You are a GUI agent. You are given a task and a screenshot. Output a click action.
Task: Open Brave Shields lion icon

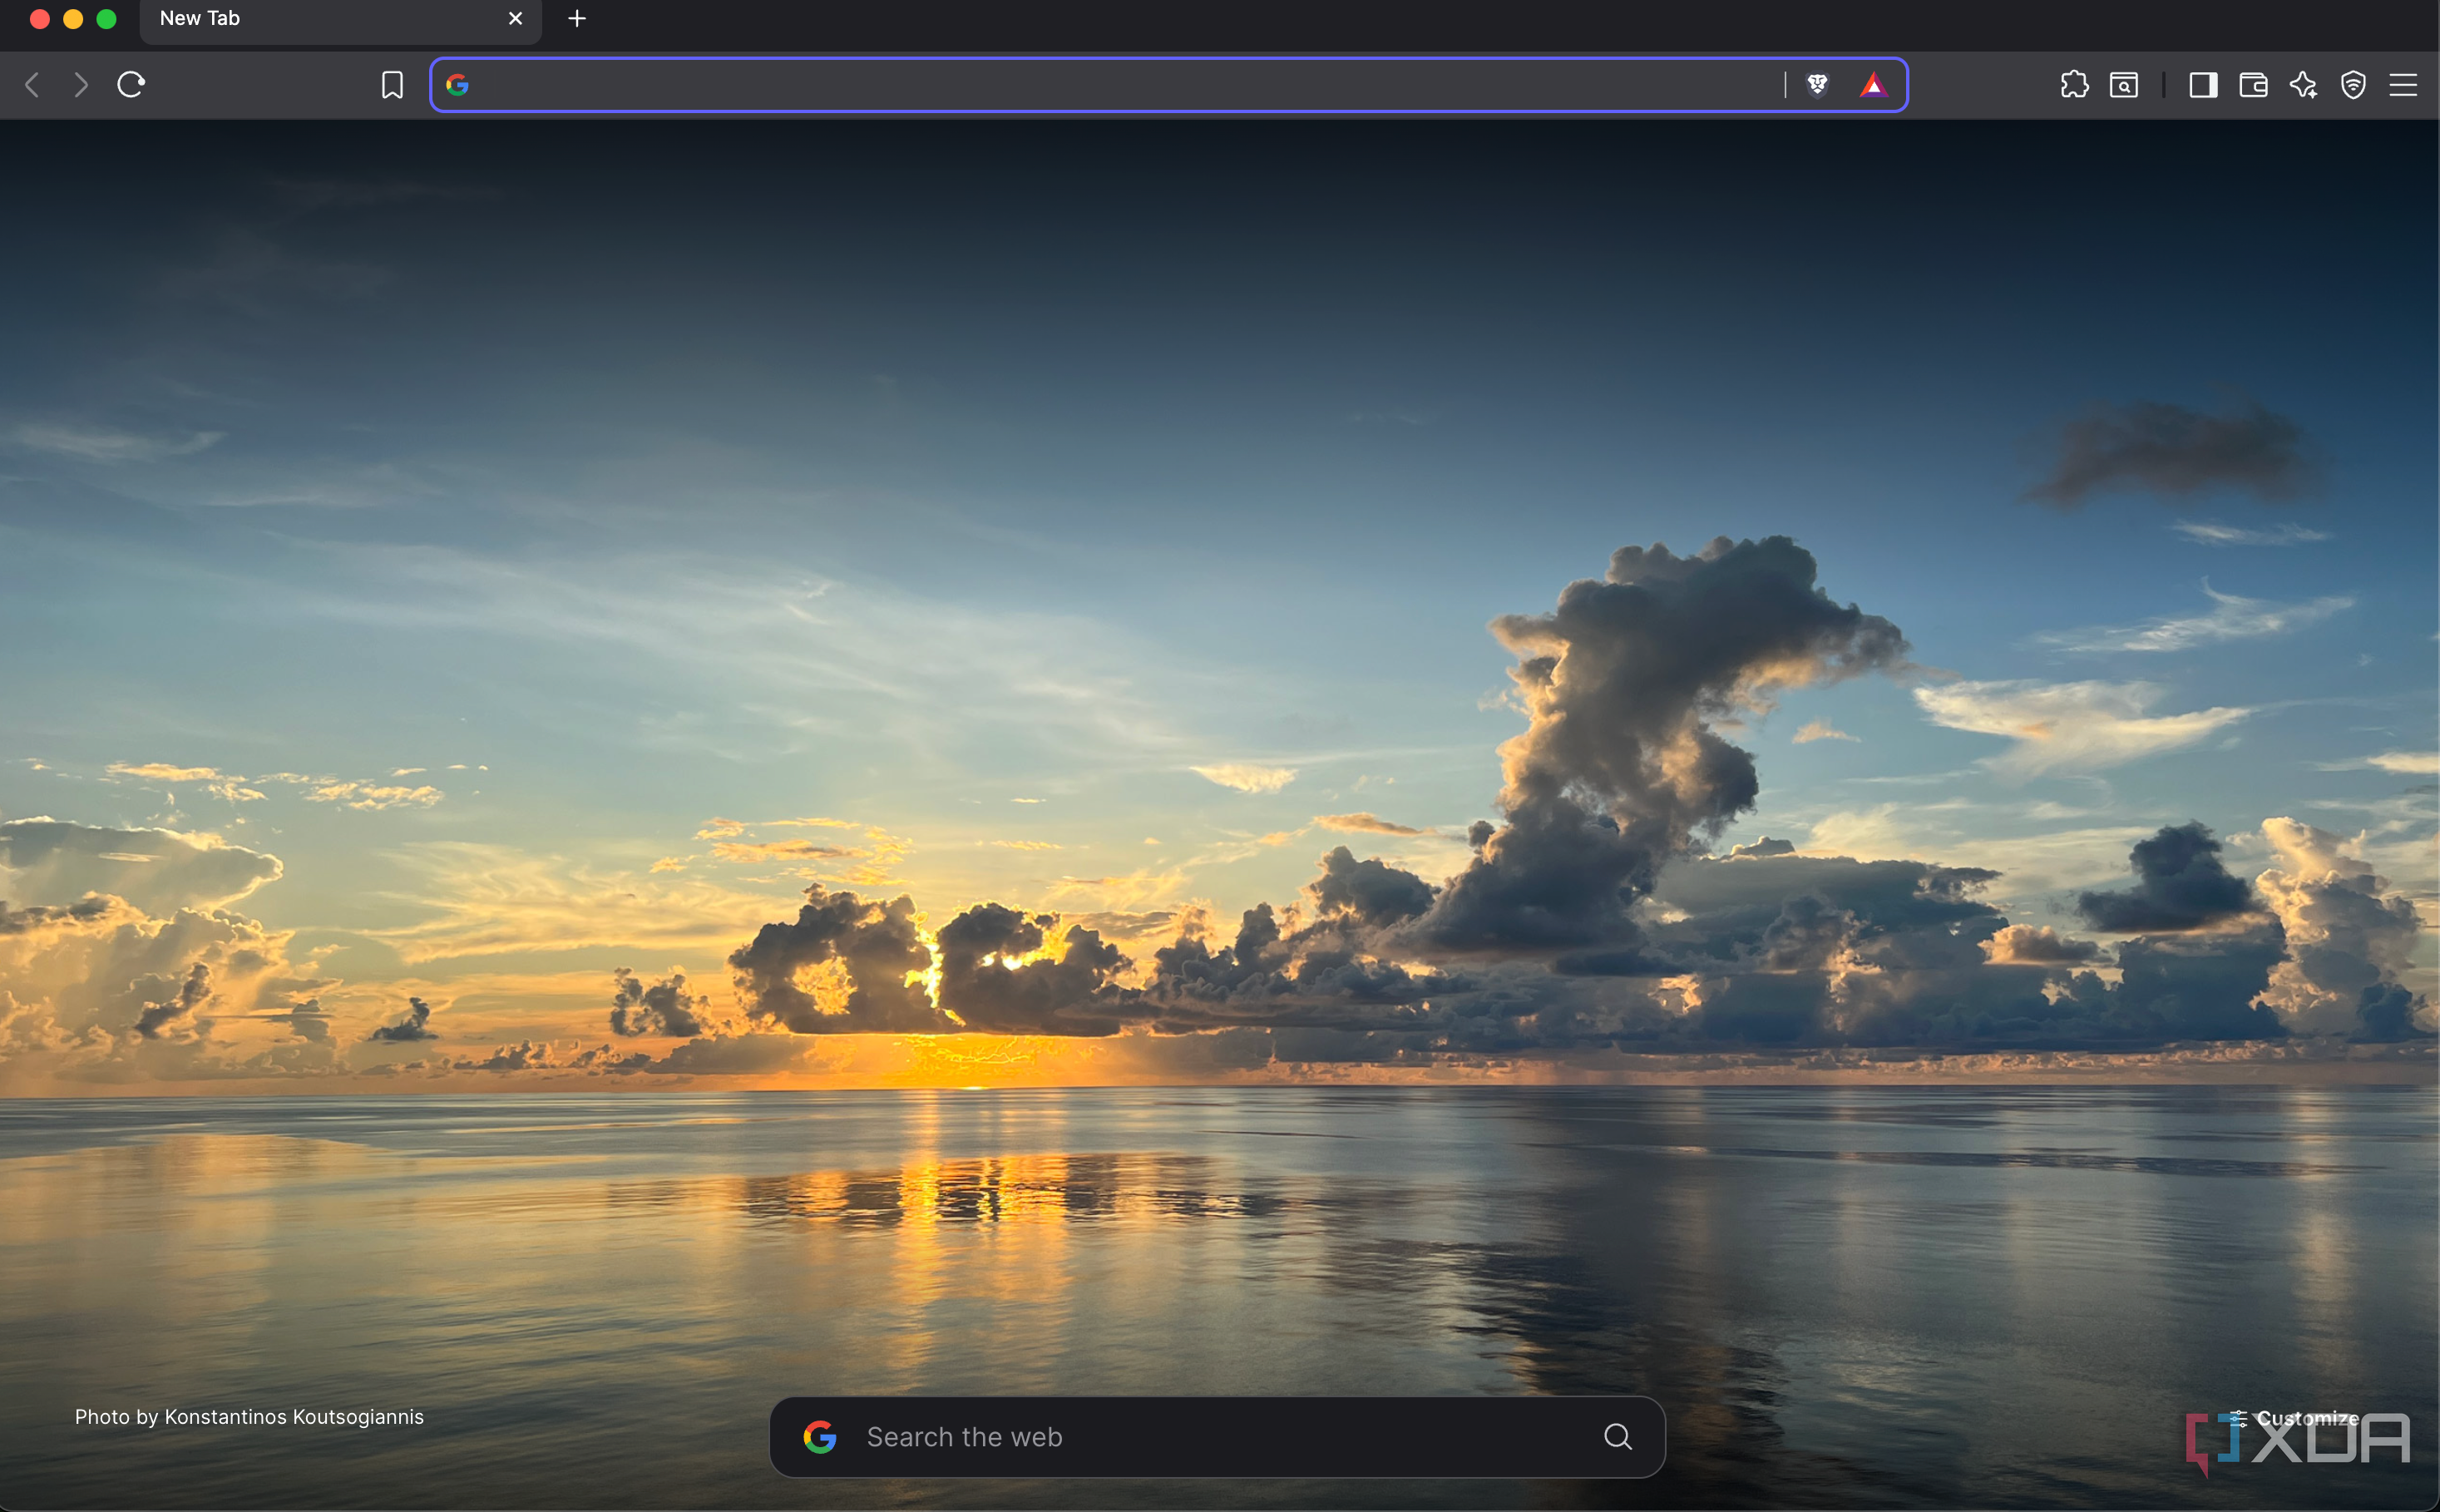click(x=1817, y=85)
